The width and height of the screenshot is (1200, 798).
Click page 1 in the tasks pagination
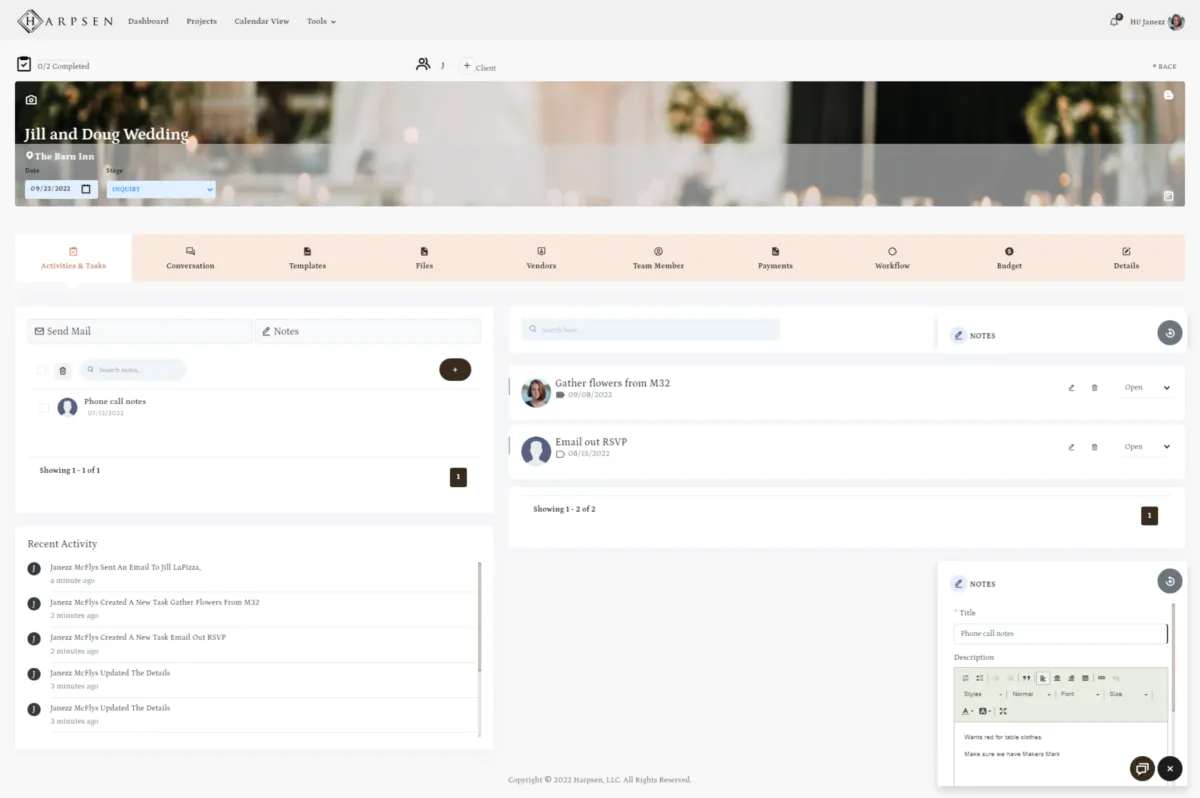coord(1149,516)
